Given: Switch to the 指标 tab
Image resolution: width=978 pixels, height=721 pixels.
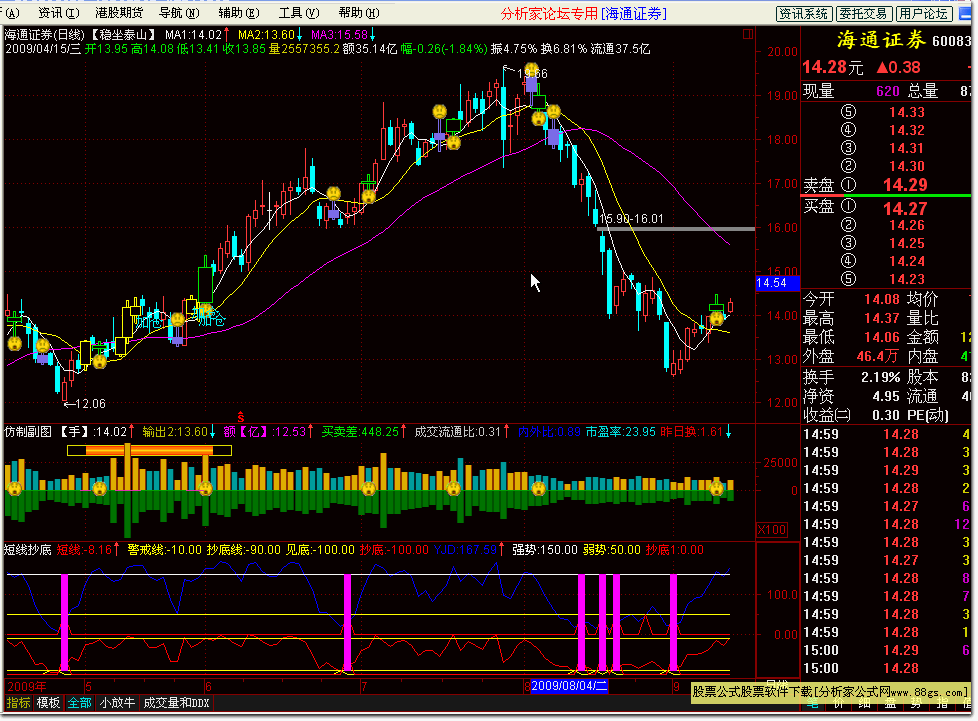Looking at the screenshot, I should 18,703.
